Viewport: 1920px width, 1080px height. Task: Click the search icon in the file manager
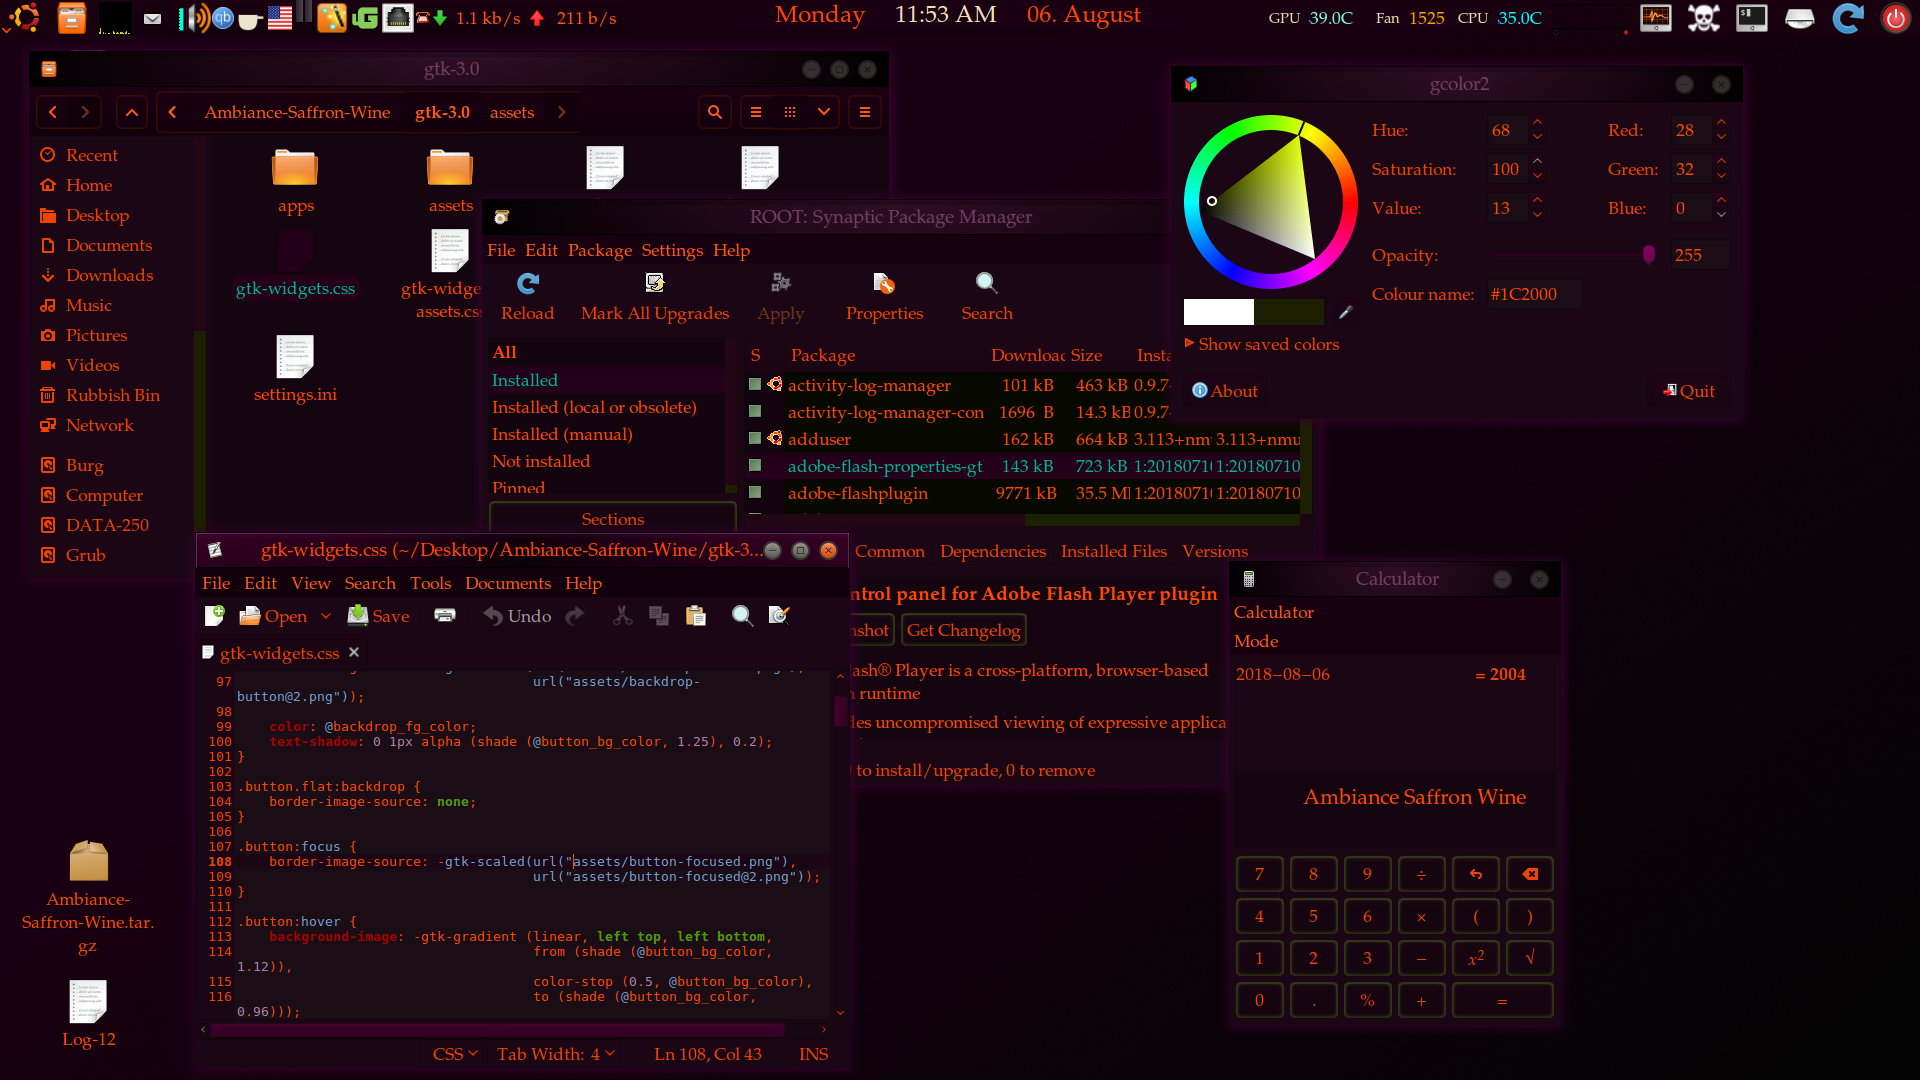[714, 112]
